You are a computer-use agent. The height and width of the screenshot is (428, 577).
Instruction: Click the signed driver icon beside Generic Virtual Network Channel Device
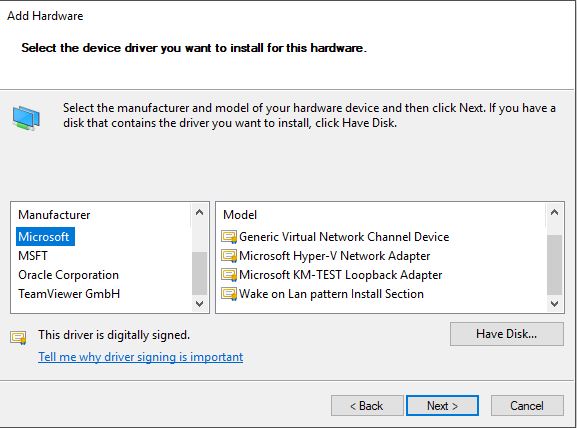click(x=229, y=237)
